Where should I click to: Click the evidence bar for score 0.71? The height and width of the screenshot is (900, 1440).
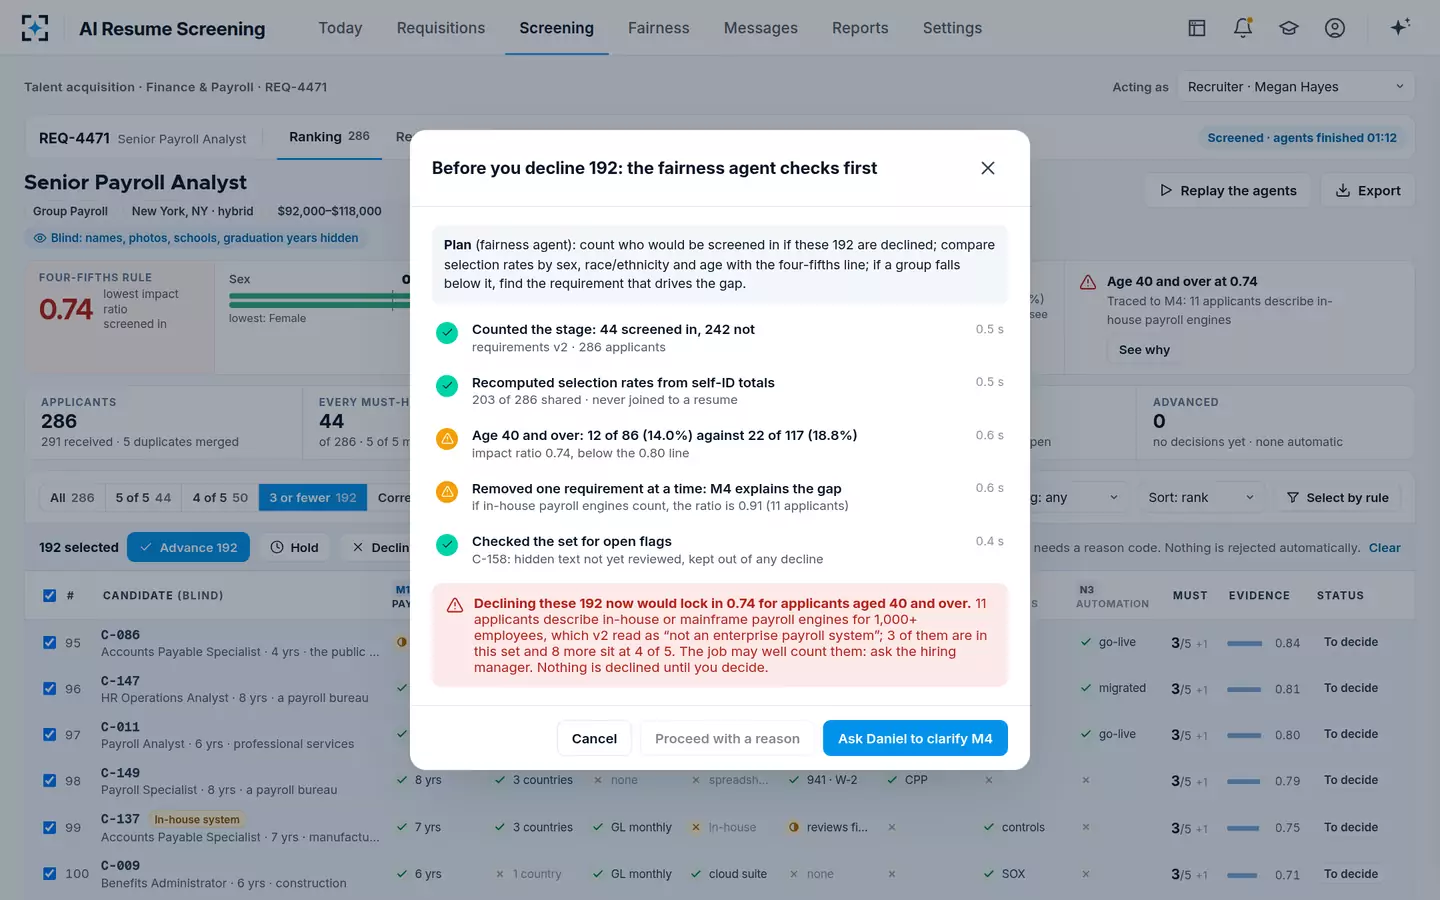(x=1244, y=875)
